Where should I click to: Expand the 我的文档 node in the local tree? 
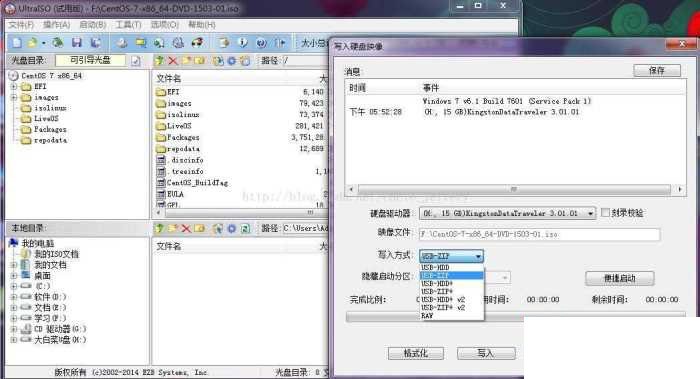[14, 265]
